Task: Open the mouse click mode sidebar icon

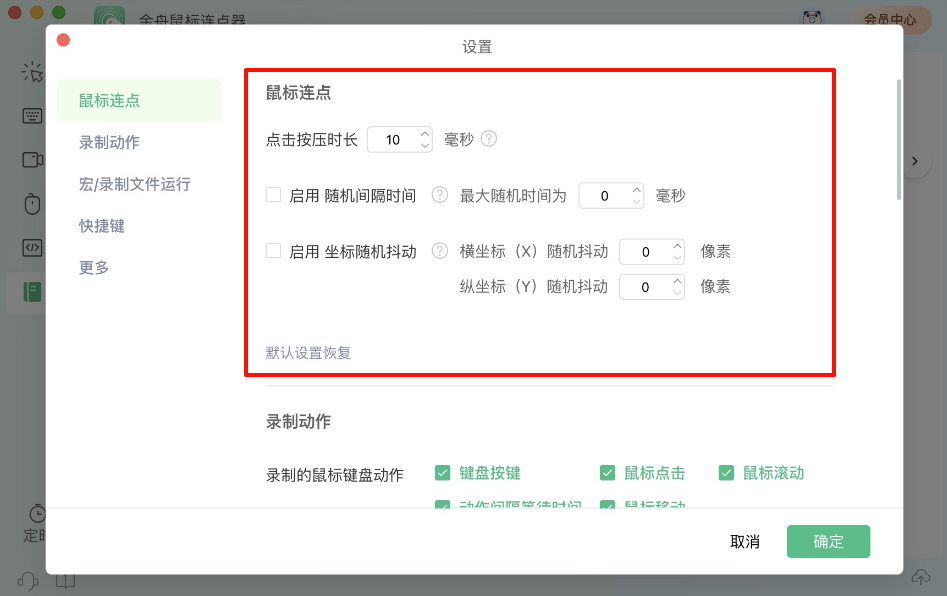Action: click(32, 72)
